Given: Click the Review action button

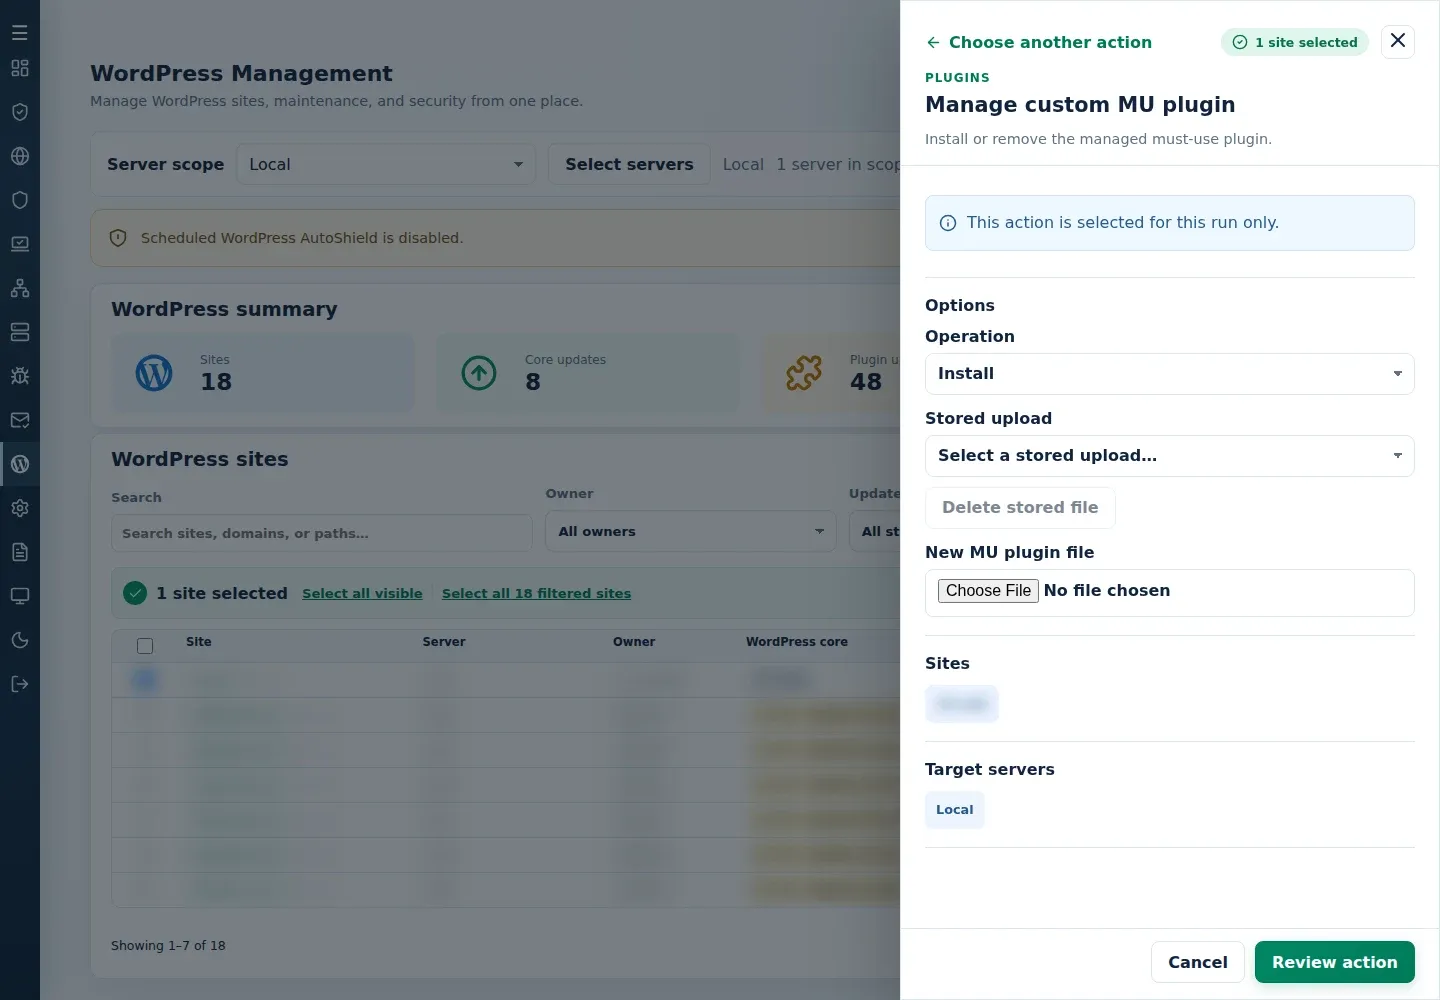Looking at the screenshot, I should pos(1335,962).
